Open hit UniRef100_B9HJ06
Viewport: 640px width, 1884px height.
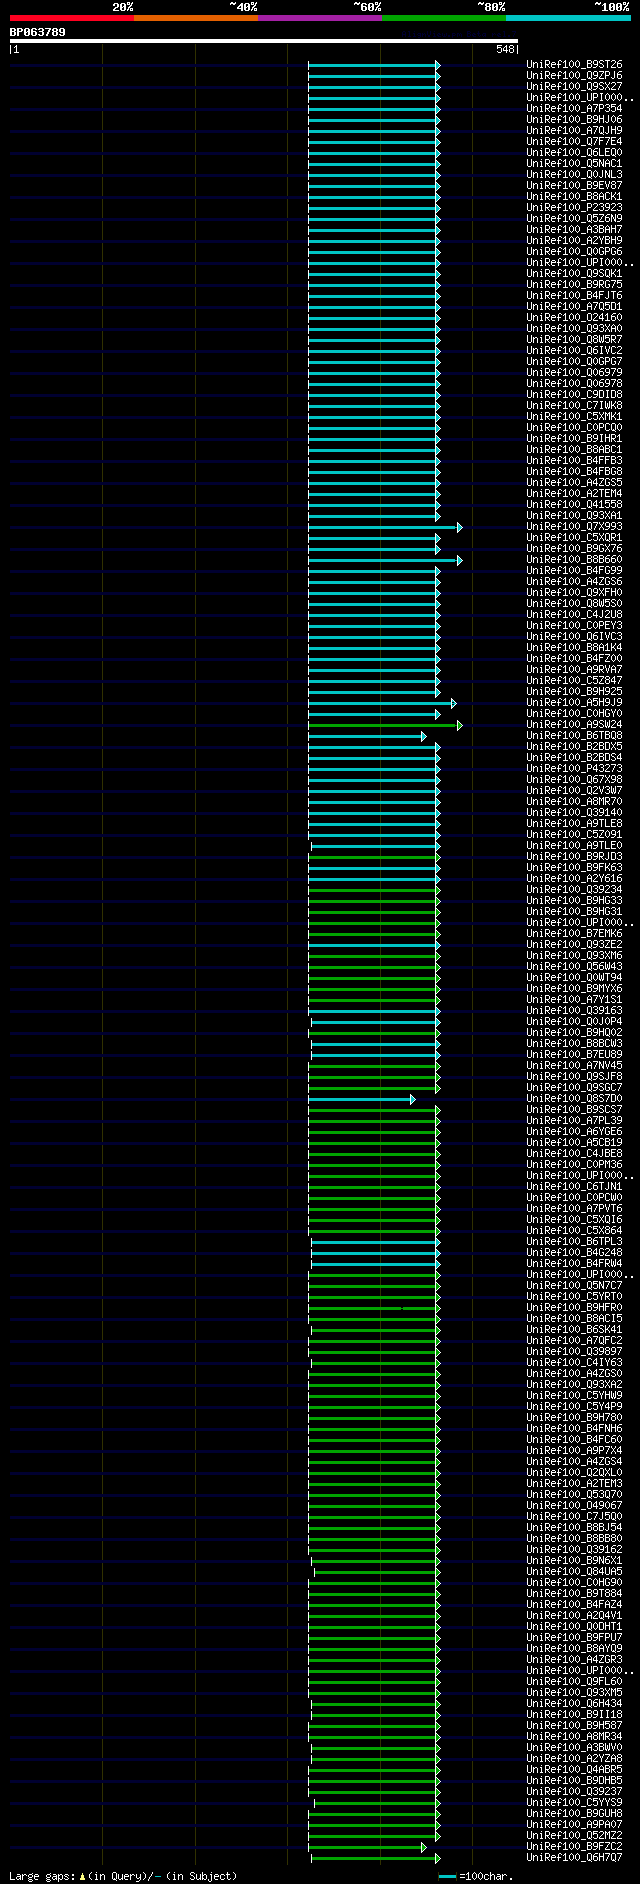pos(574,120)
